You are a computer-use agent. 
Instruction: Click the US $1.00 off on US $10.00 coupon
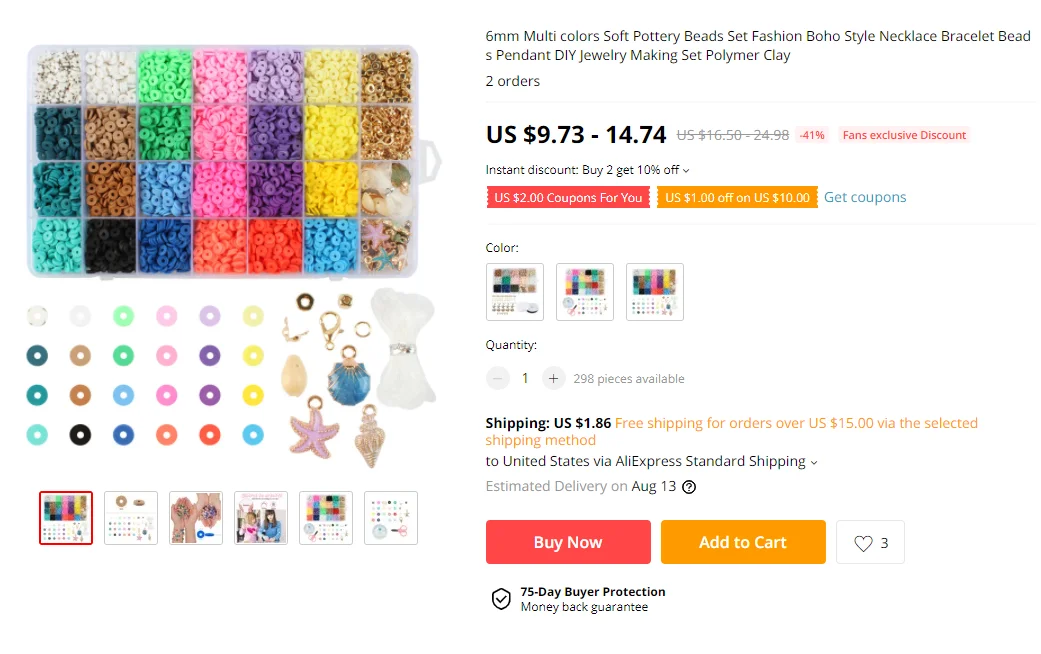pos(737,197)
